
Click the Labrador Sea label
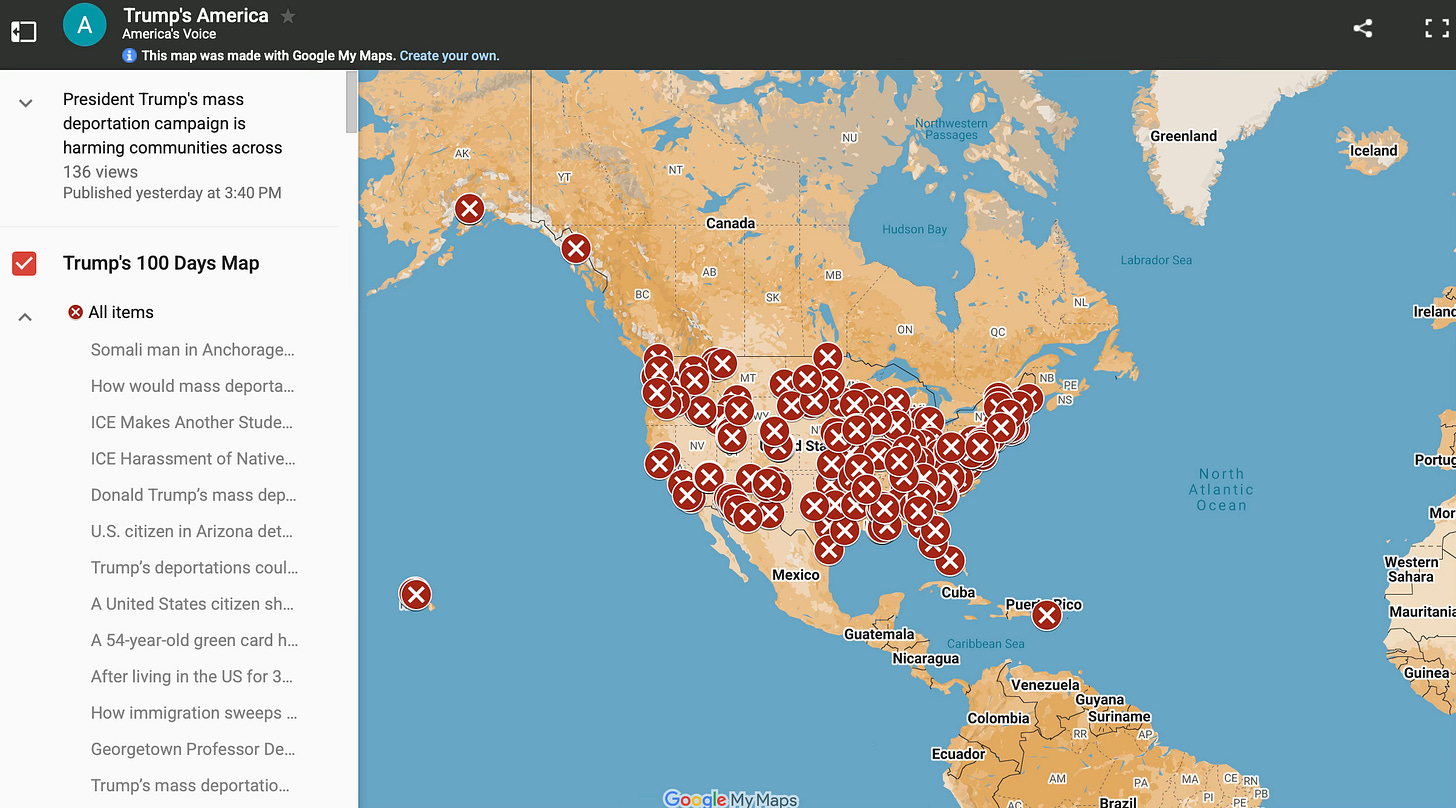(1156, 260)
